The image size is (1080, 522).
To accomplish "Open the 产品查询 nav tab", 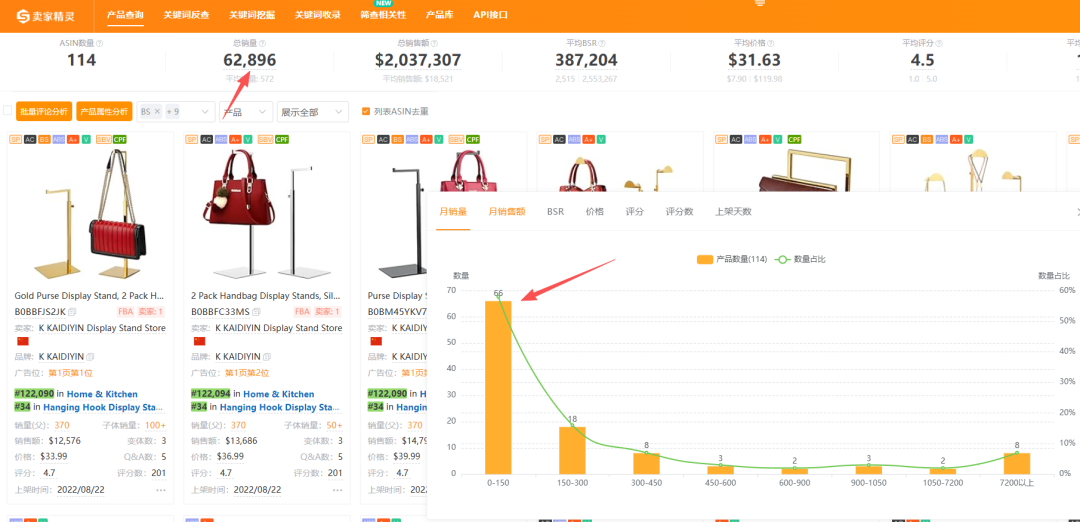I will [125, 14].
